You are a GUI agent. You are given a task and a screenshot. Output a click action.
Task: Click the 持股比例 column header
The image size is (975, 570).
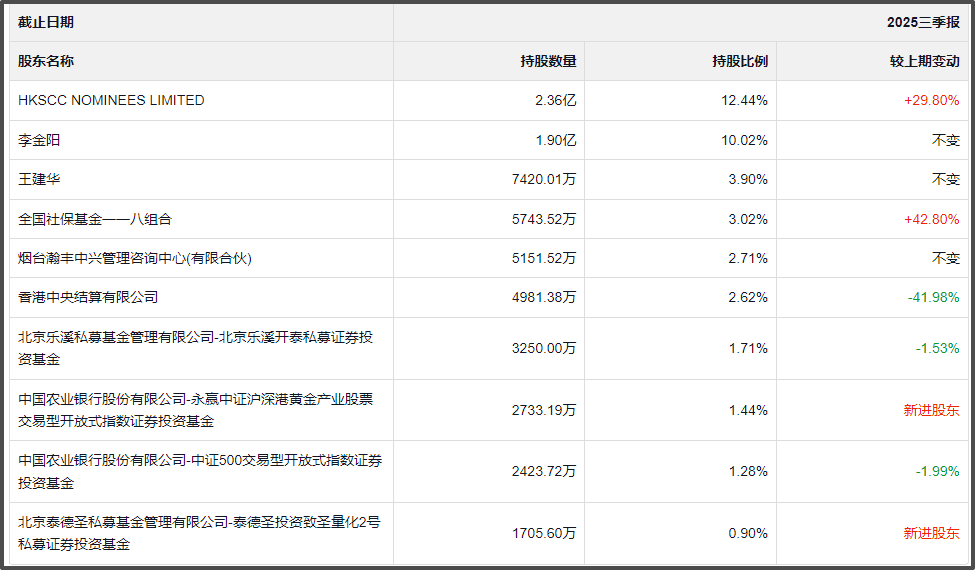pyautogui.click(x=740, y=61)
